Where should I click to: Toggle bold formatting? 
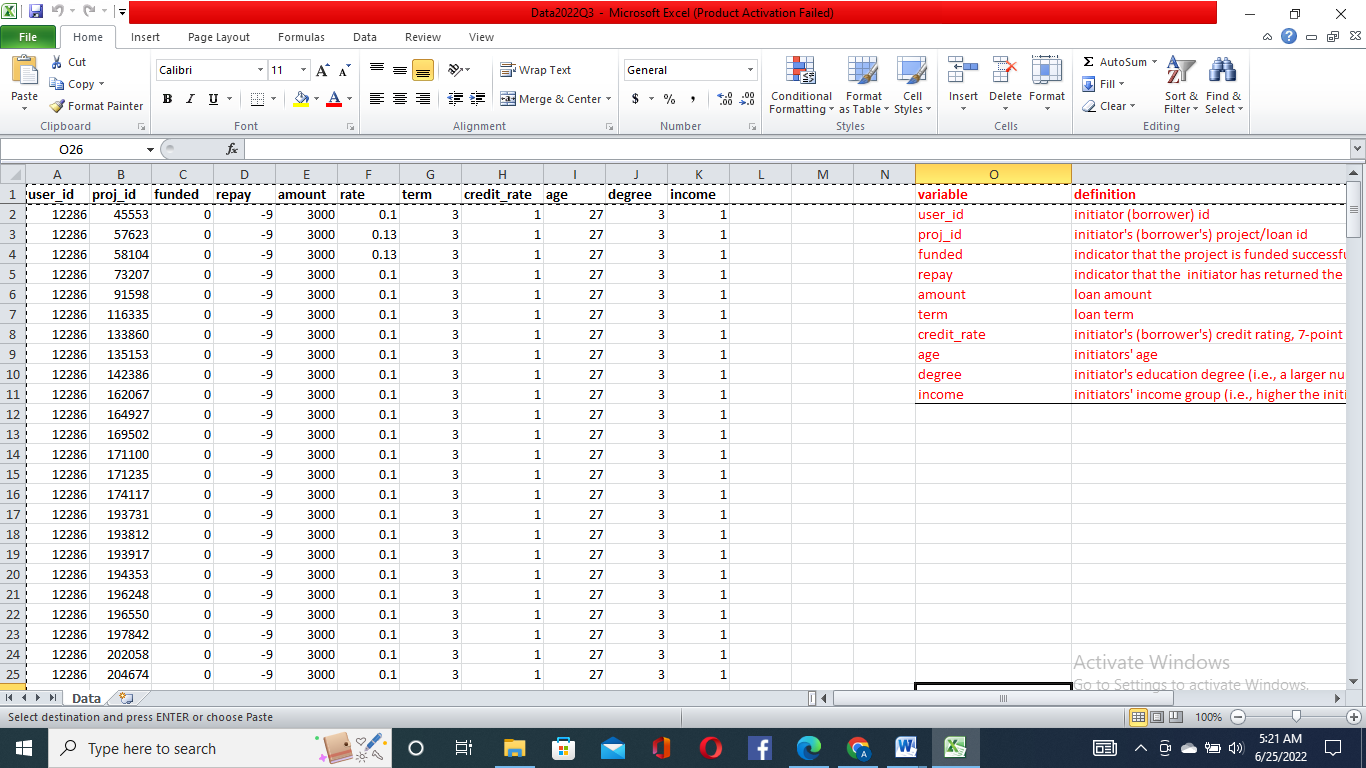pyautogui.click(x=167, y=100)
